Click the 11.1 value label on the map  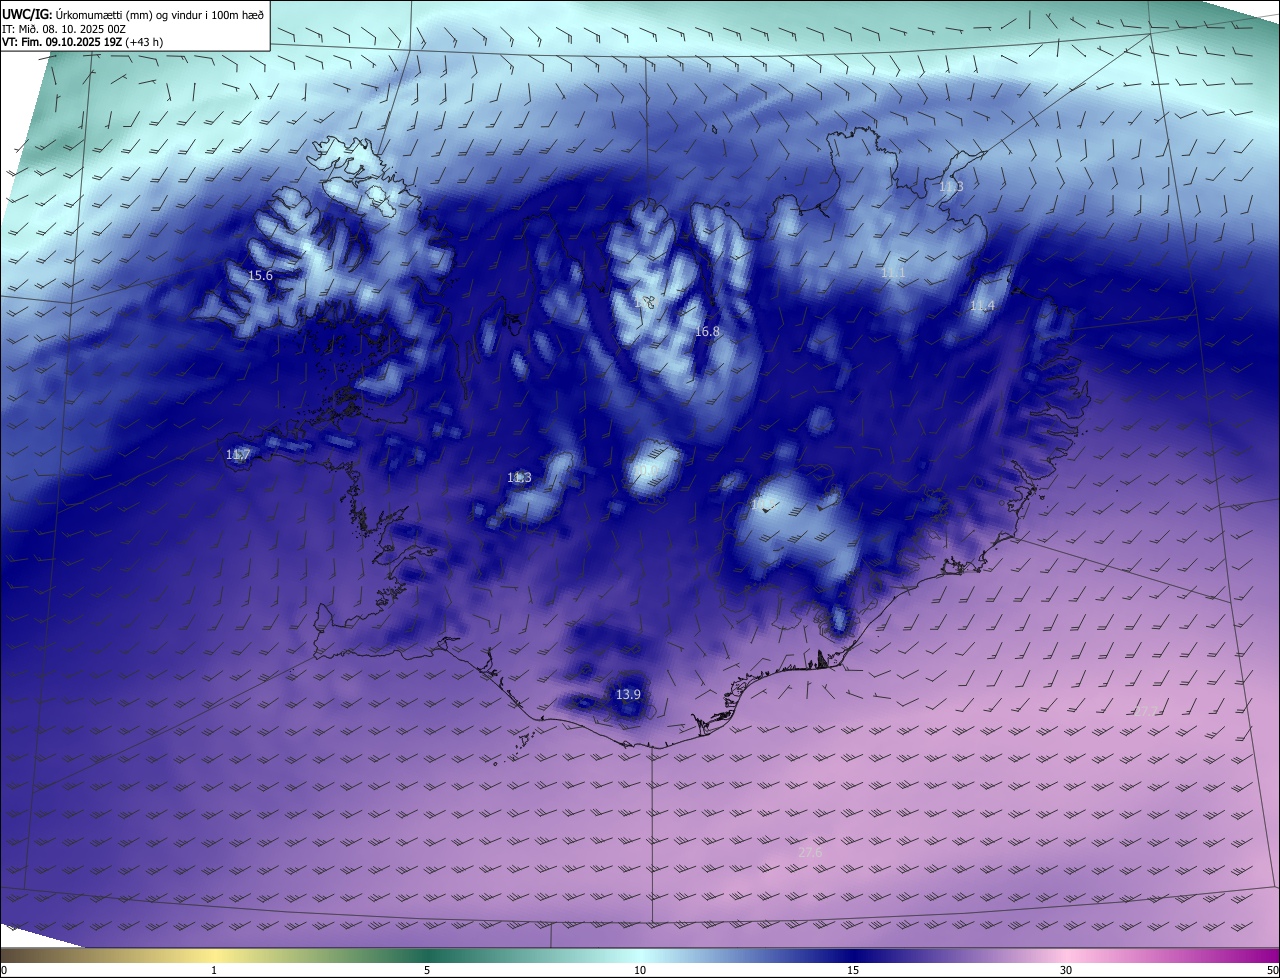click(893, 273)
